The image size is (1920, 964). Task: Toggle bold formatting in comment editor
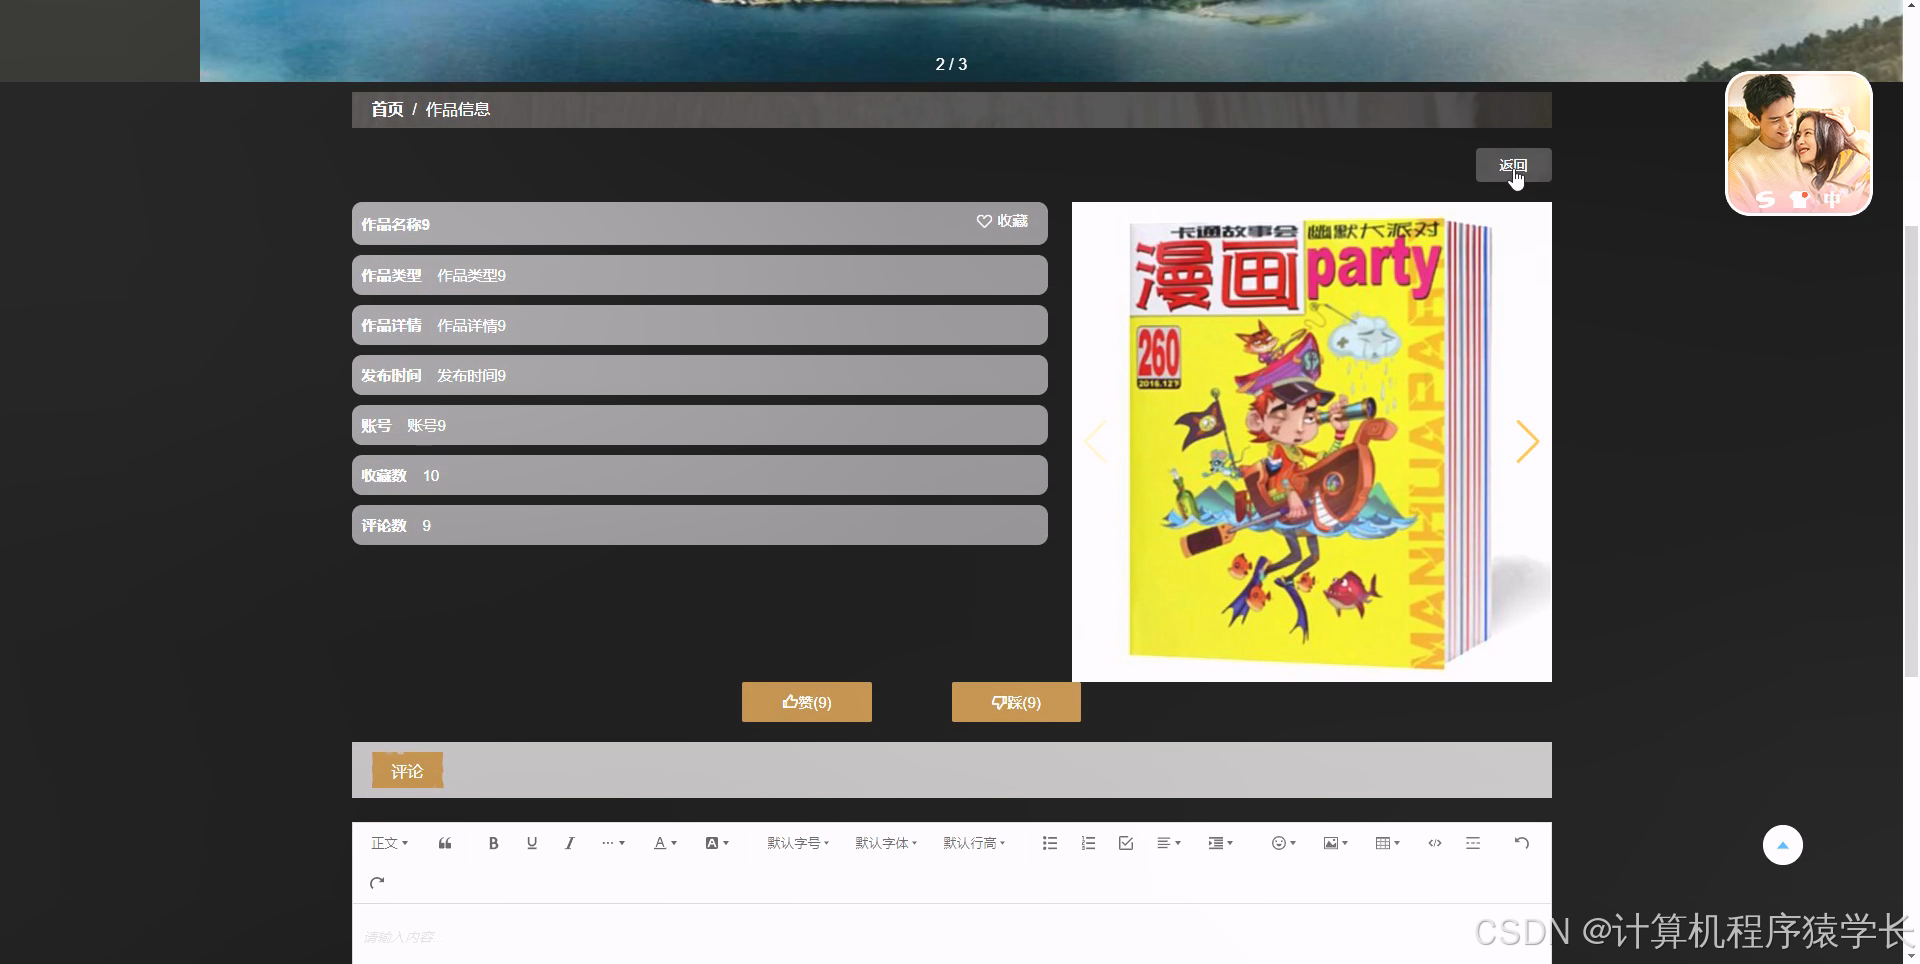point(493,843)
